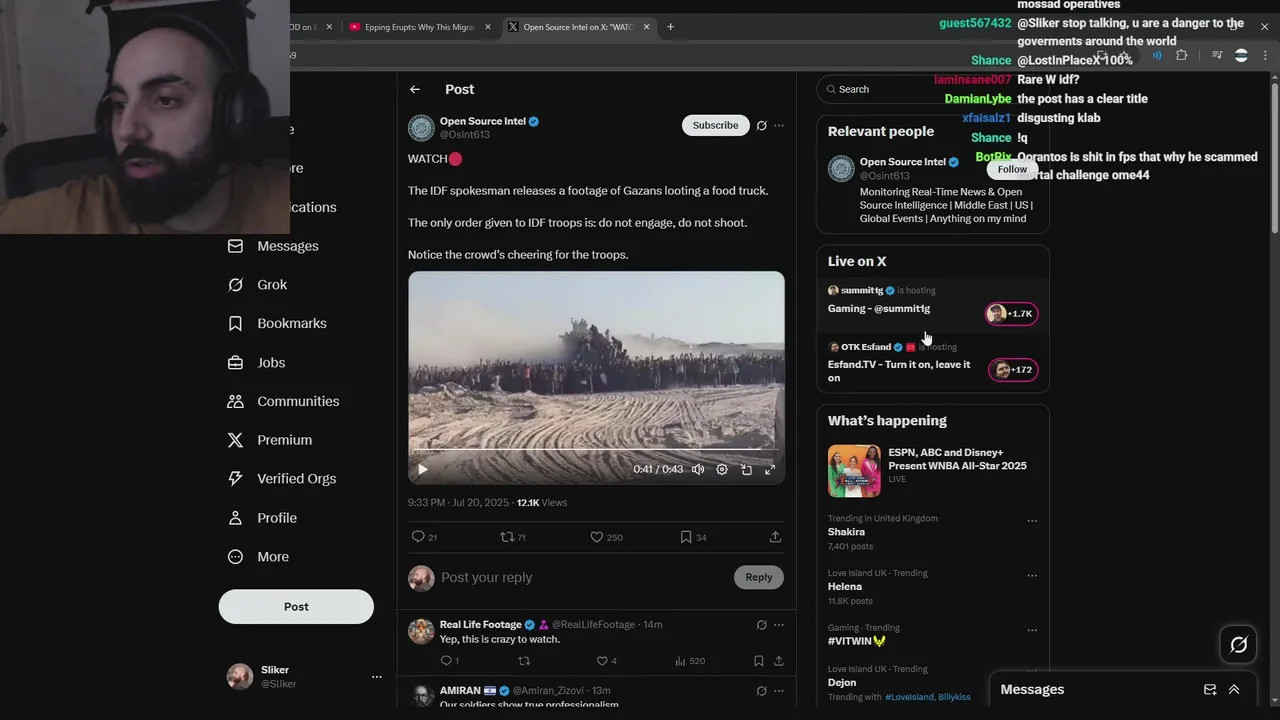Image resolution: width=1280 pixels, height=720 pixels.
Task: Click the @Osint613 handle under post author
Action: [465, 134]
